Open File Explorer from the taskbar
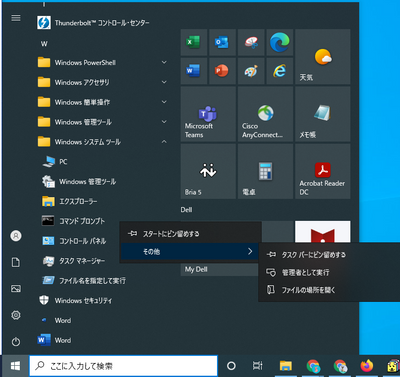This screenshot has width=400, height=377. tap(286, 366)
